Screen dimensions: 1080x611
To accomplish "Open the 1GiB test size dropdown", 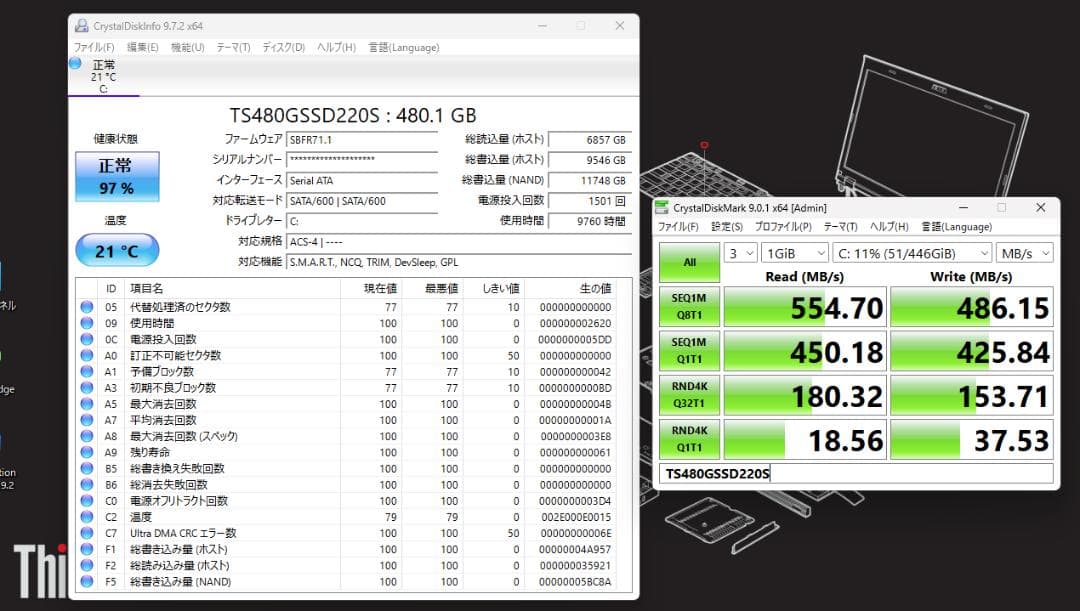I will tap(794, 253).
